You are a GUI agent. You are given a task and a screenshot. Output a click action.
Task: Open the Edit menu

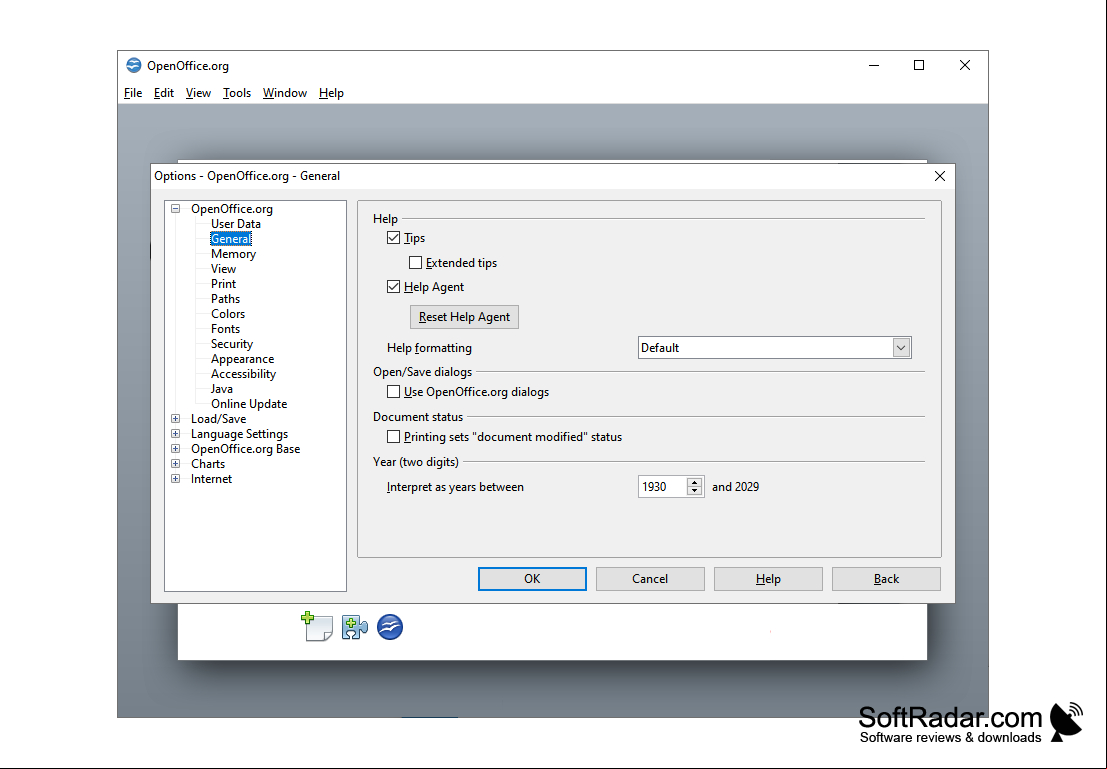pyautogui.click(x=164, y=93)
